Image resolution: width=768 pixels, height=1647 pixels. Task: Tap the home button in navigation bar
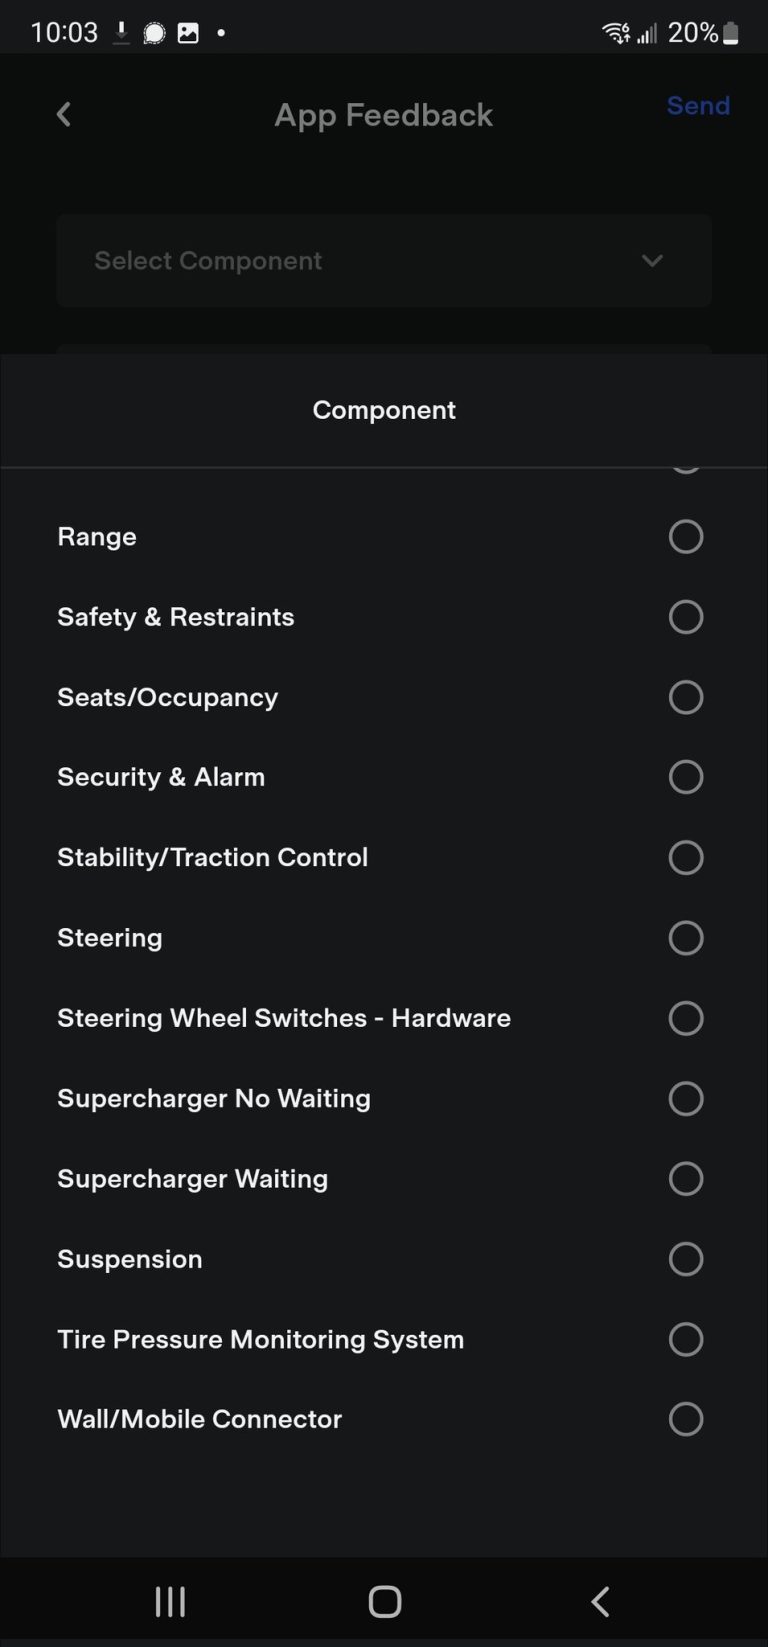click(383, 1601)
